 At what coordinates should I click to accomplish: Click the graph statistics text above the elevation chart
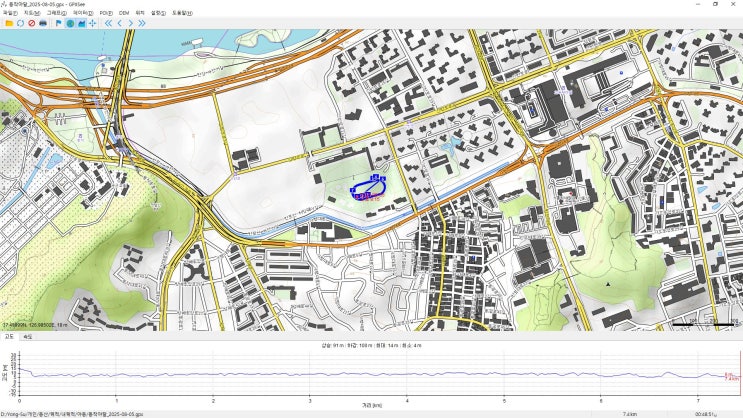(x=371, y=345)
